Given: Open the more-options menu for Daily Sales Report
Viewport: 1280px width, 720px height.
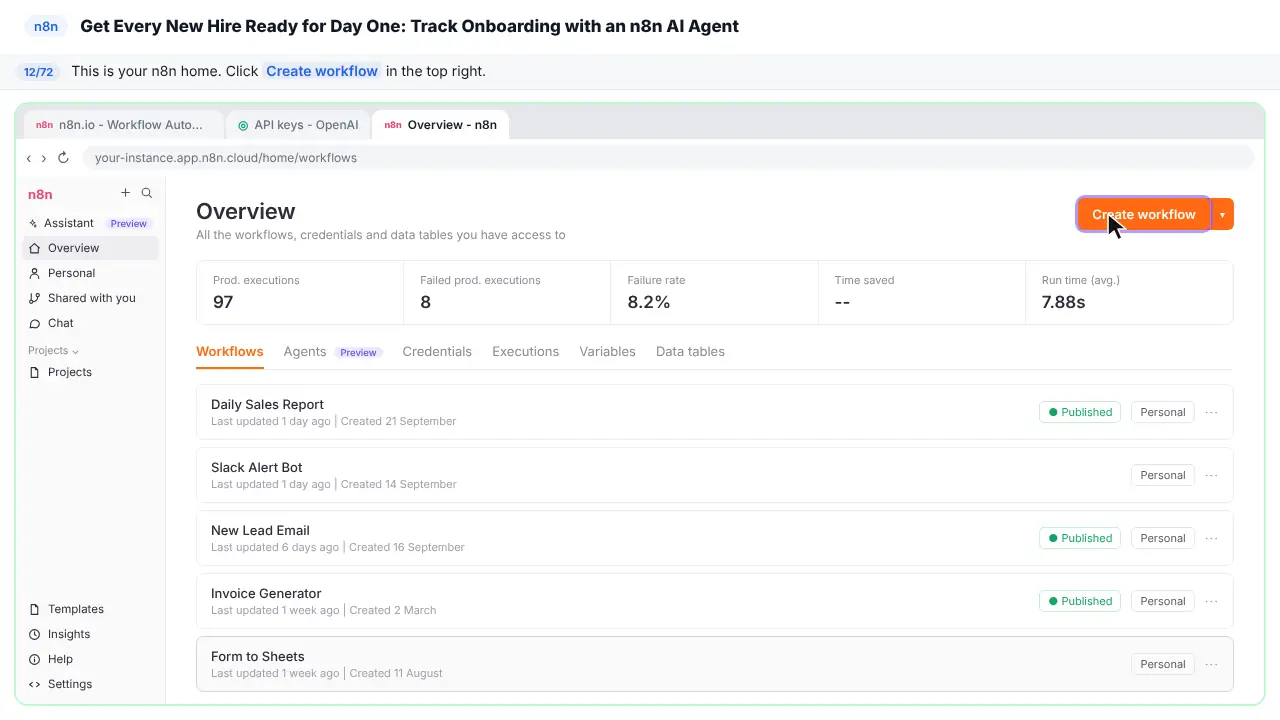Looking at the screenshot, I should click(1211, 412).
